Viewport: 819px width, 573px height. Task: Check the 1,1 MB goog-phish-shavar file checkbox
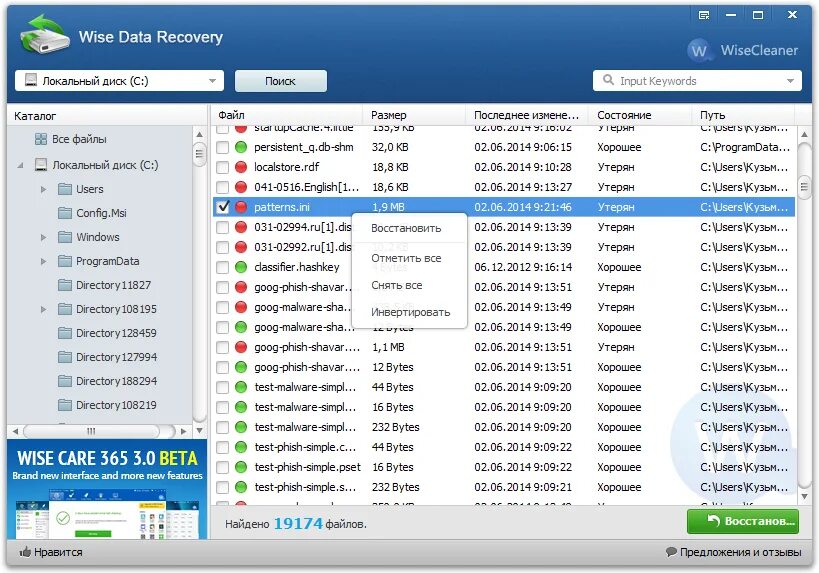(223, 347)
